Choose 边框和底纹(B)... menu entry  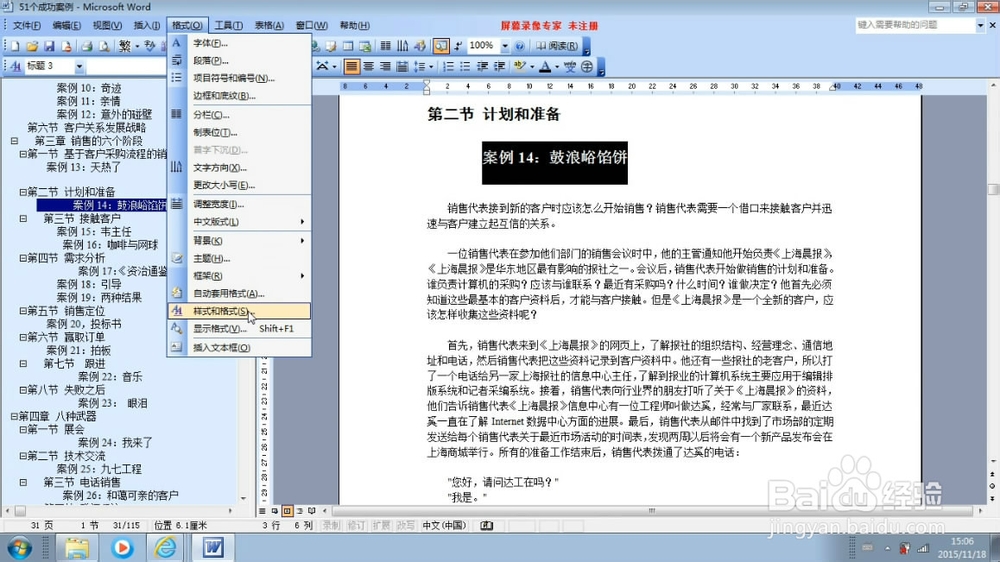pos(239,96)
